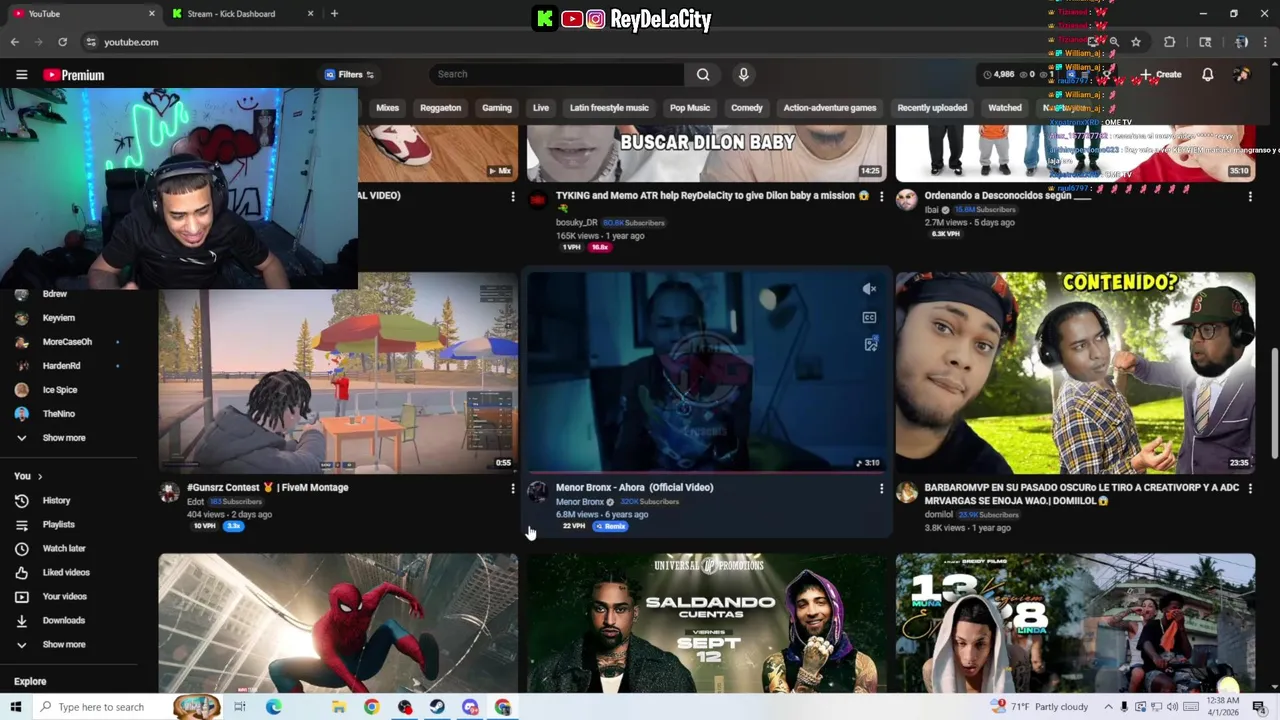1280x720 pixels.
Task: Open options for Ordenando a Desconocidos video
Action: point(1250,197)
